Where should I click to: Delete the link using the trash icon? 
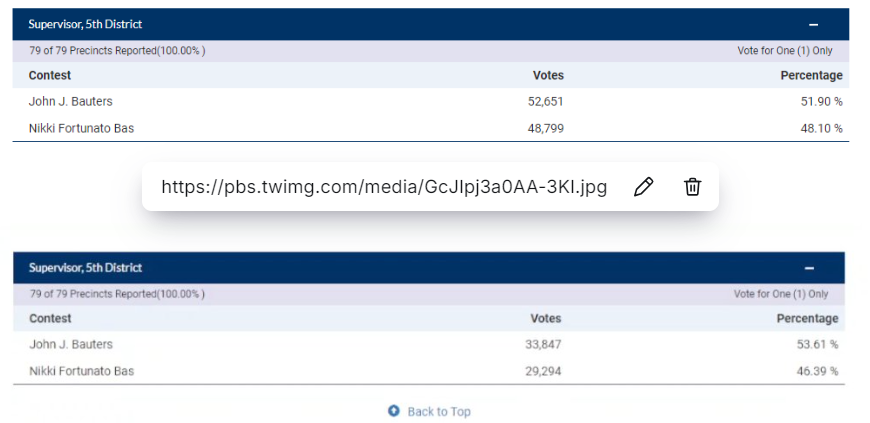(692, 187)
